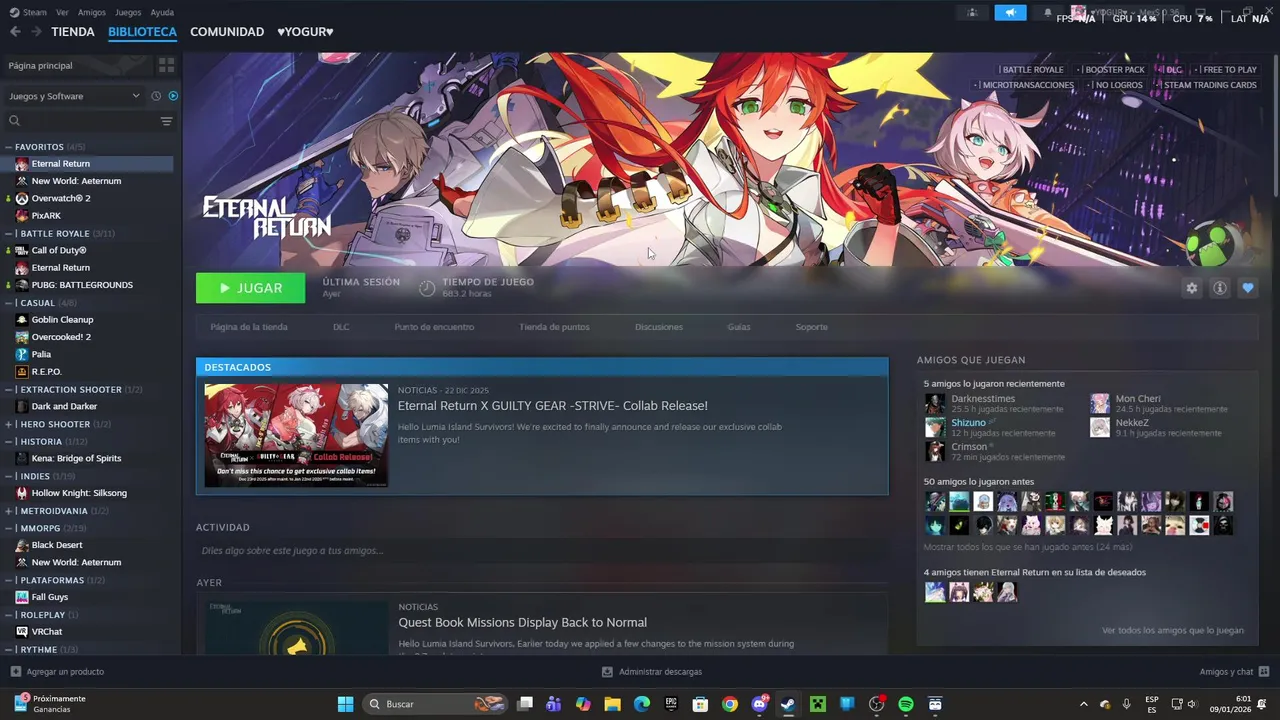
Task: Open Administrar descargas icon
Action: click(x=607, y=672)
